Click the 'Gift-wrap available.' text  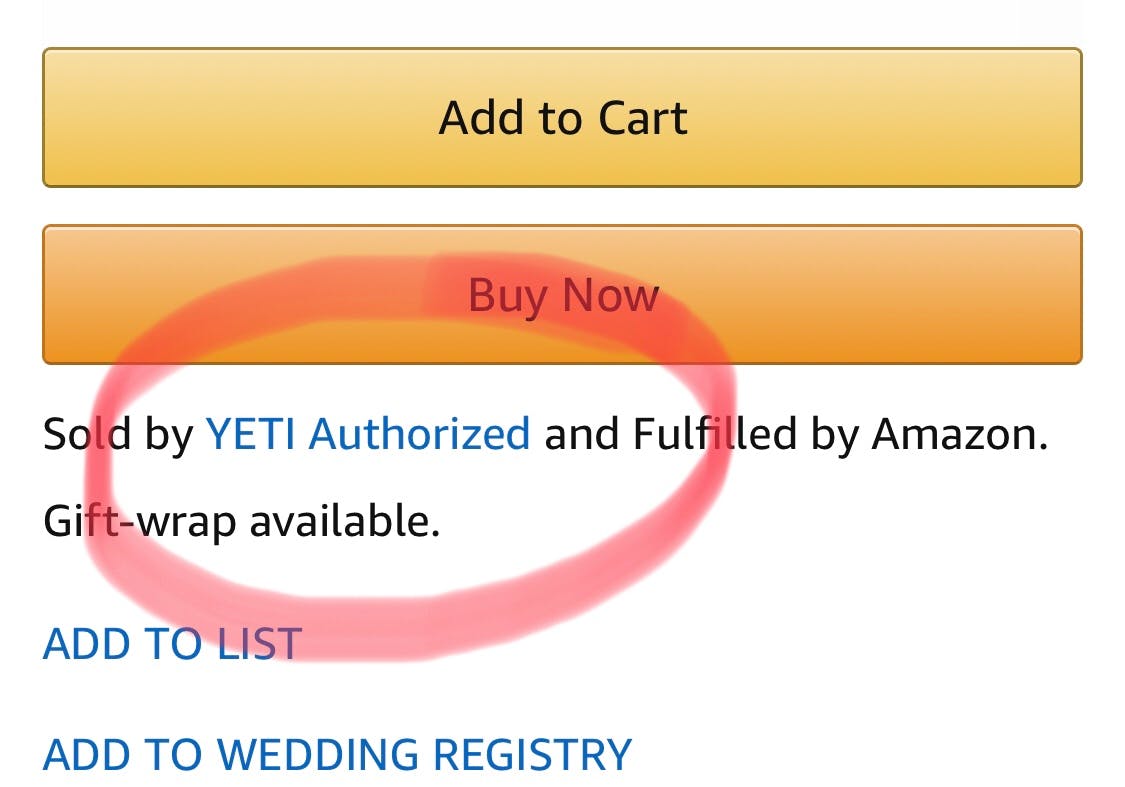coord(241,521)
